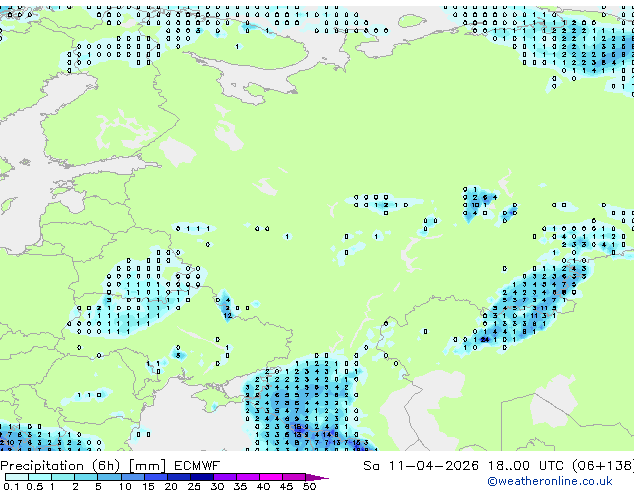Click the 'ECMWF' model label
This screenshot has width=634, height=490.
pos(197,466)
